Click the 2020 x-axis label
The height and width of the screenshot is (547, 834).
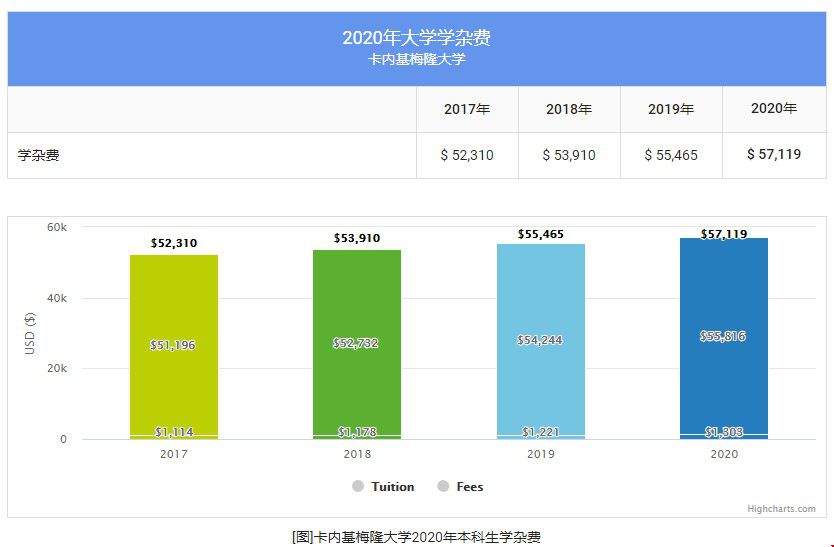click(x=724, y=454)
